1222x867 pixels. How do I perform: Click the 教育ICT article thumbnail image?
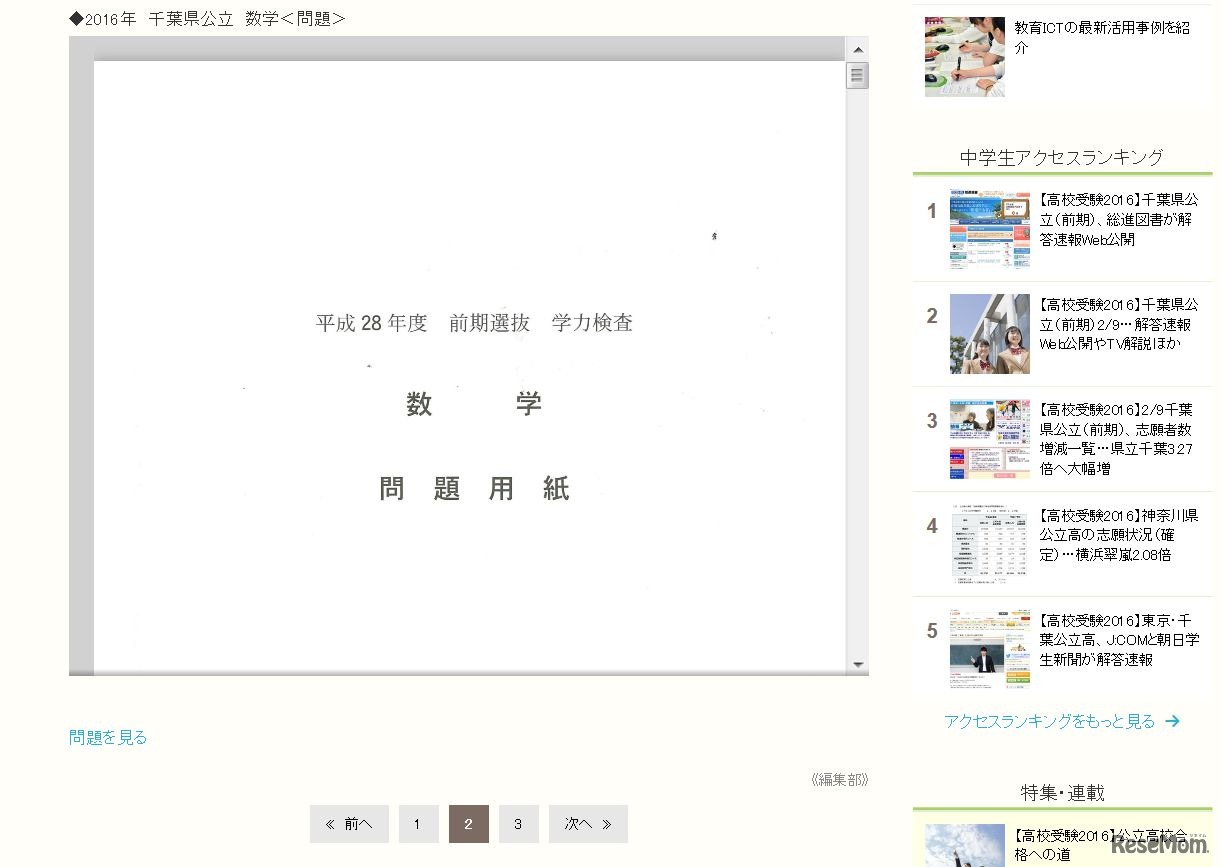[x=963, y=56]
